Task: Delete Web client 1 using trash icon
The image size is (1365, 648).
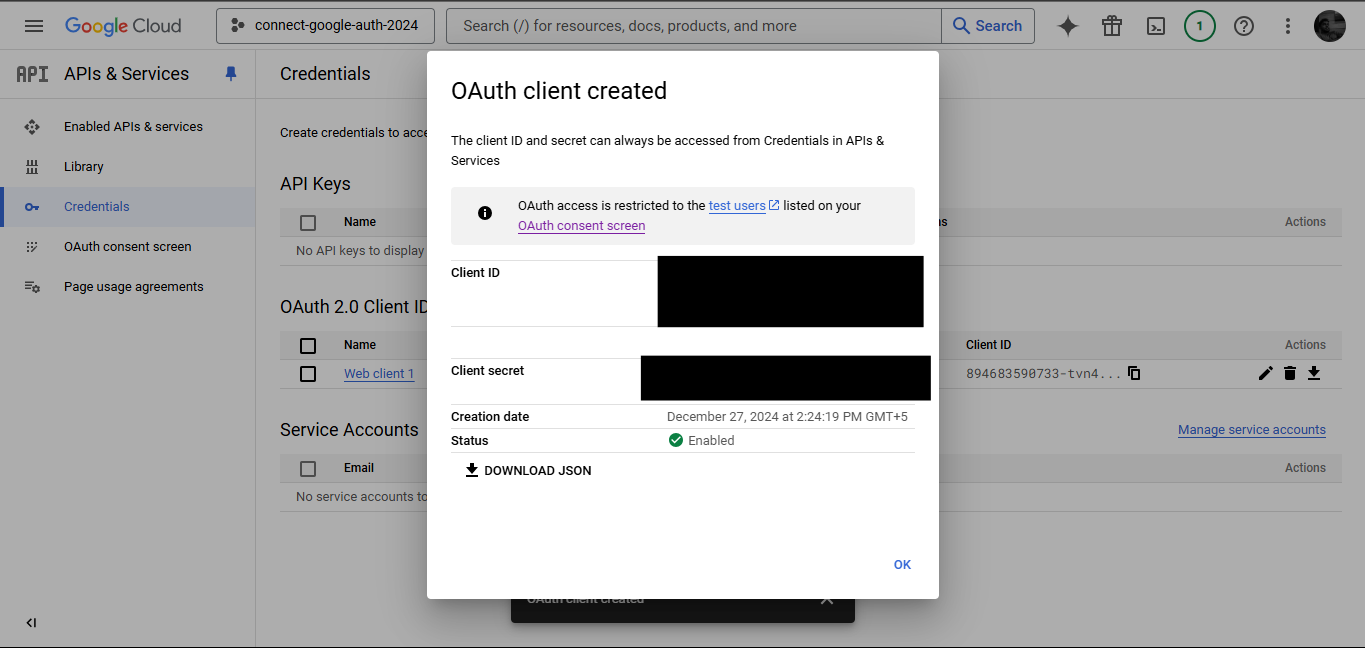Action: click(x=1289, y=372)
